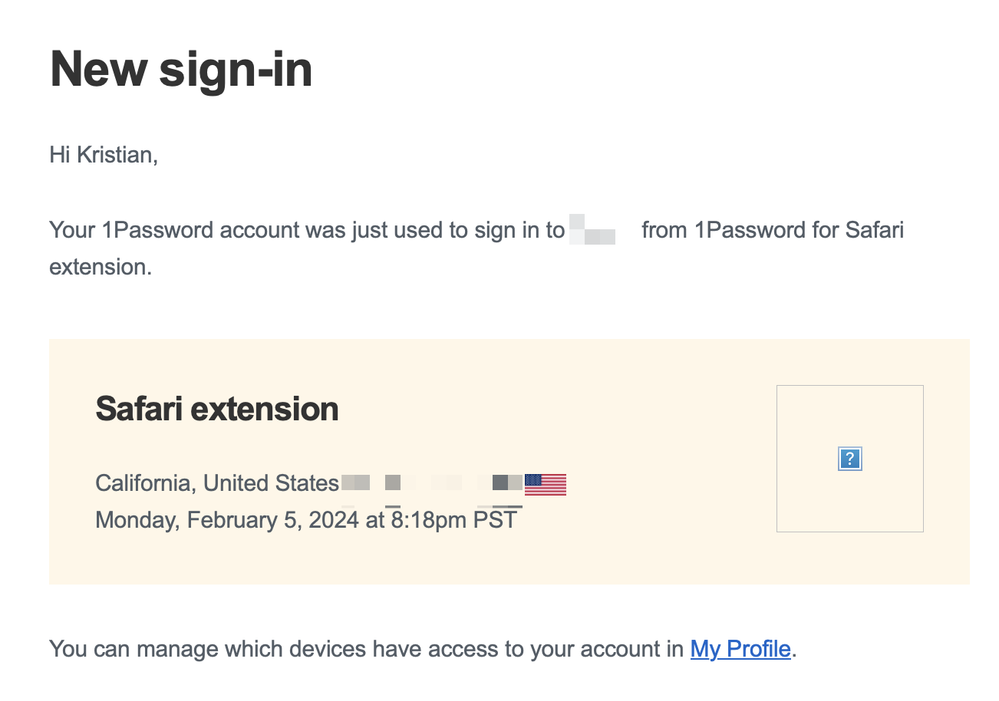Open the My Profile link

tap(740, 649)
